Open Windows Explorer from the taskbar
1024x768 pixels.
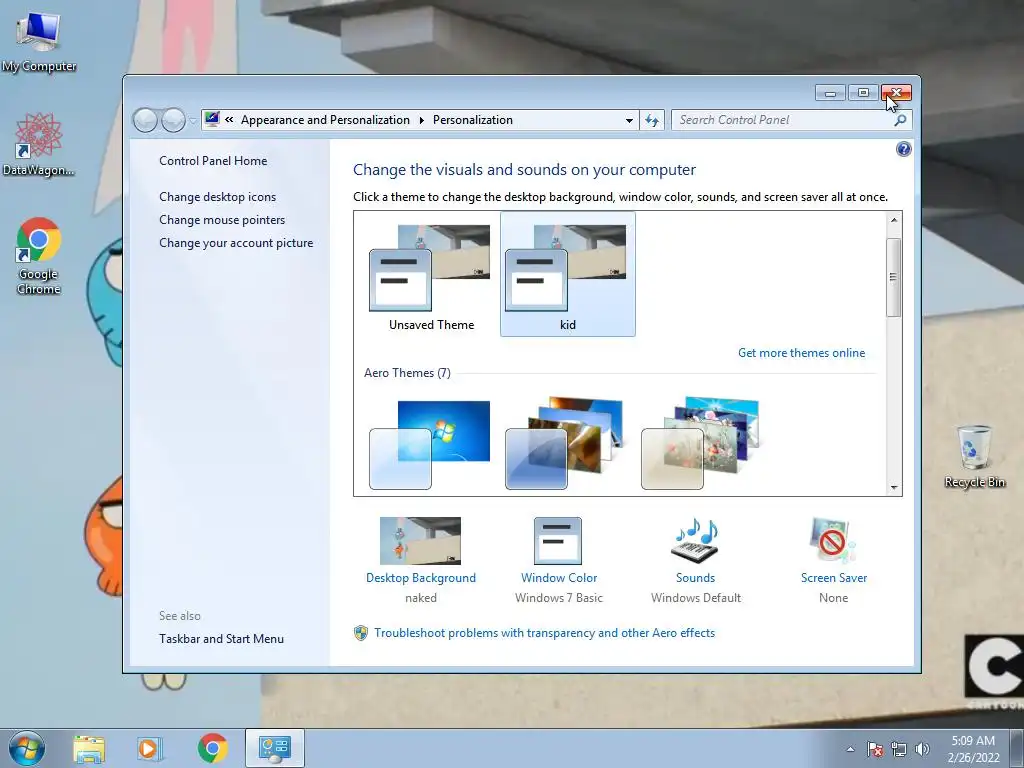(89, 749)
